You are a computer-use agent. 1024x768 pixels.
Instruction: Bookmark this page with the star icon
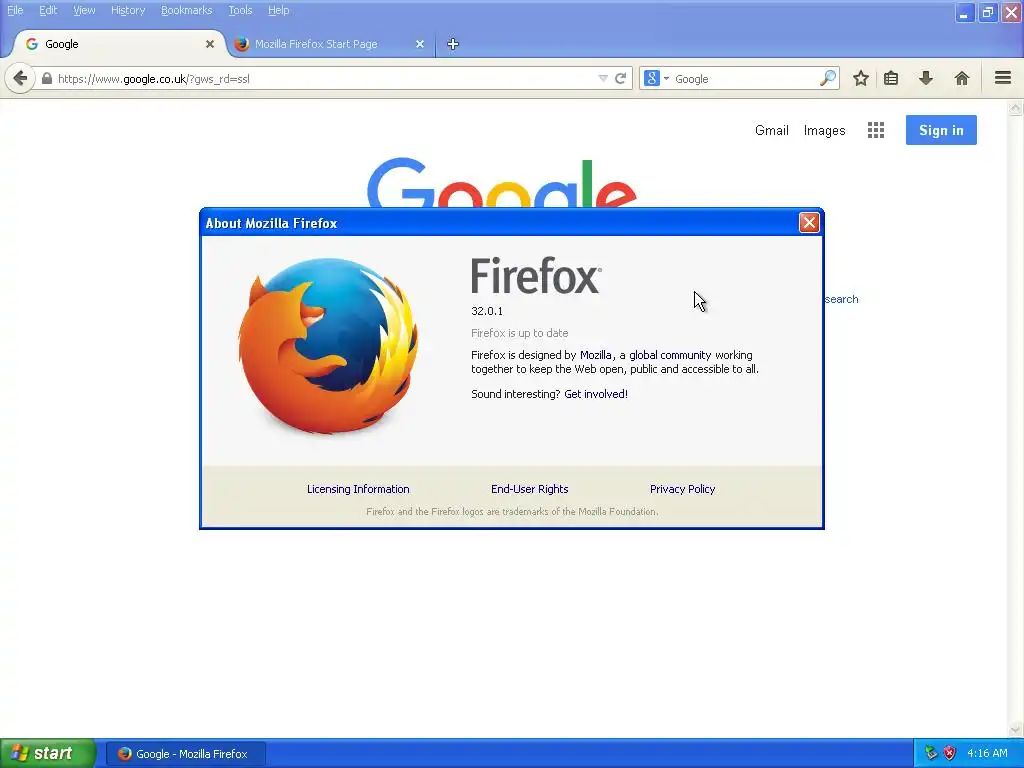pos(861,78)
